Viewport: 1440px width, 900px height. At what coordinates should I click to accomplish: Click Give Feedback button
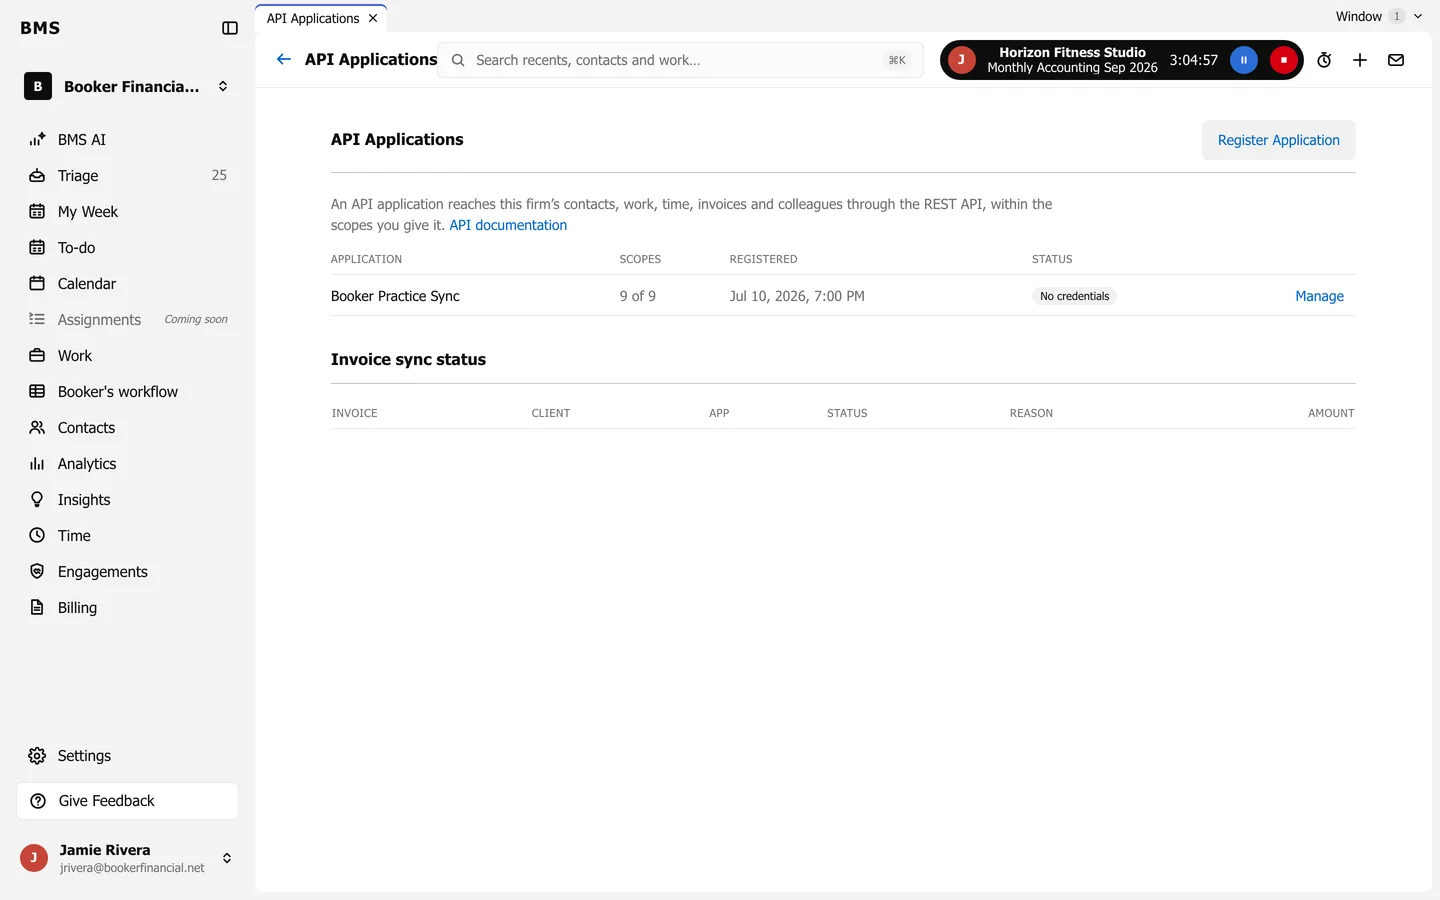[x=127, y=801]
